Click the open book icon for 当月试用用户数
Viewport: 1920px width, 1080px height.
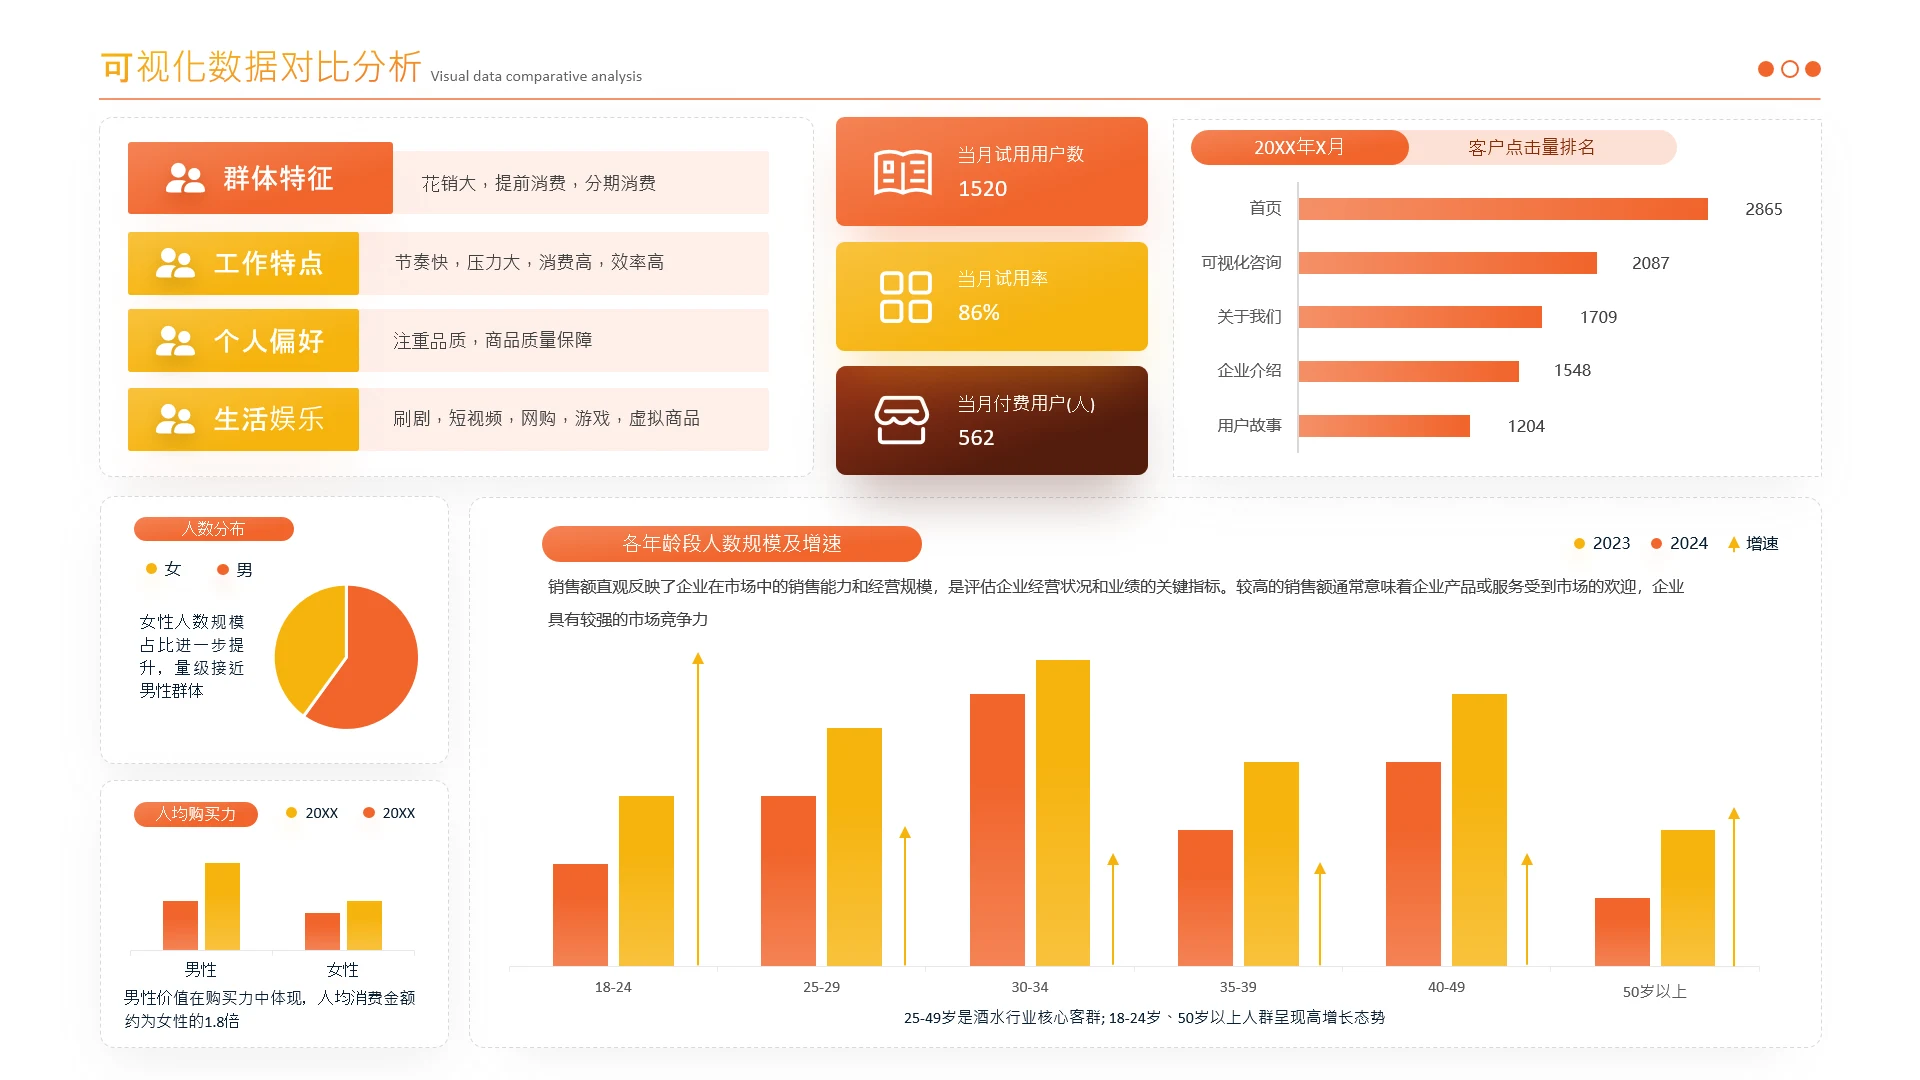point(902,173)
